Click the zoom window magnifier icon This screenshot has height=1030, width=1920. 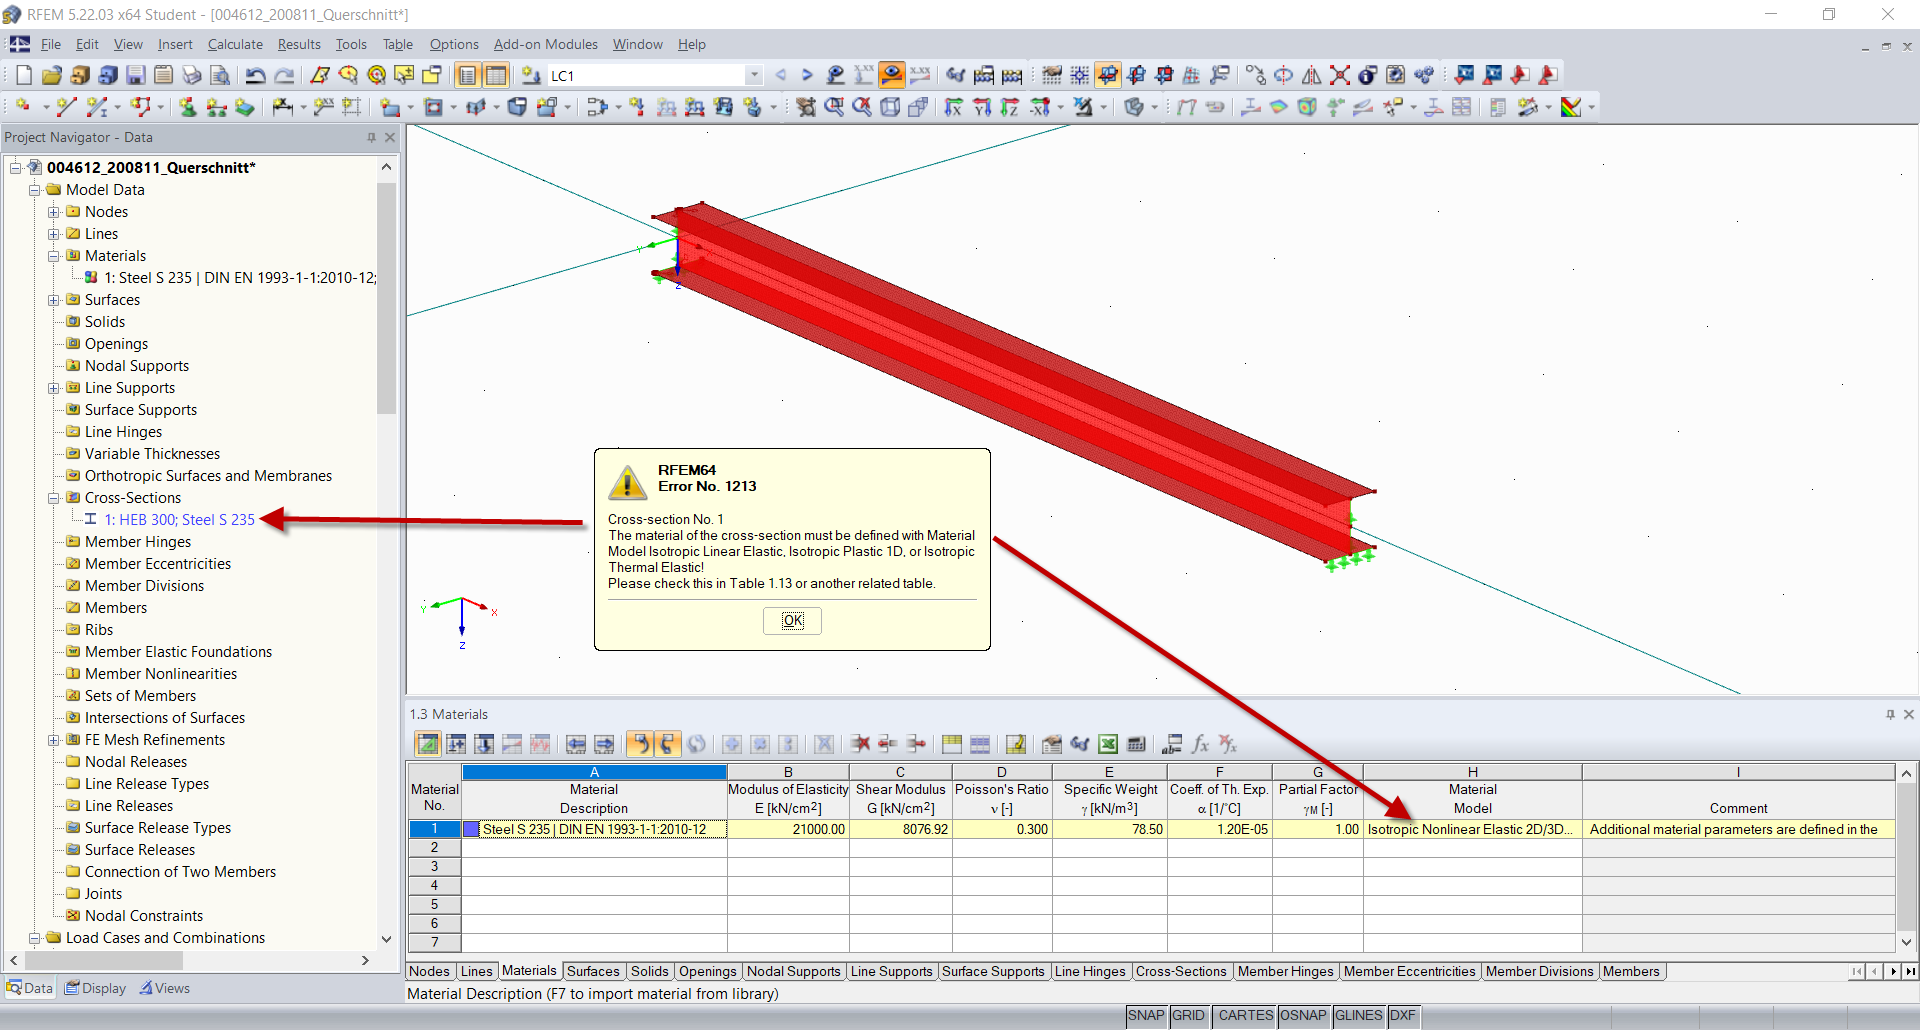(x=834, y=107)
